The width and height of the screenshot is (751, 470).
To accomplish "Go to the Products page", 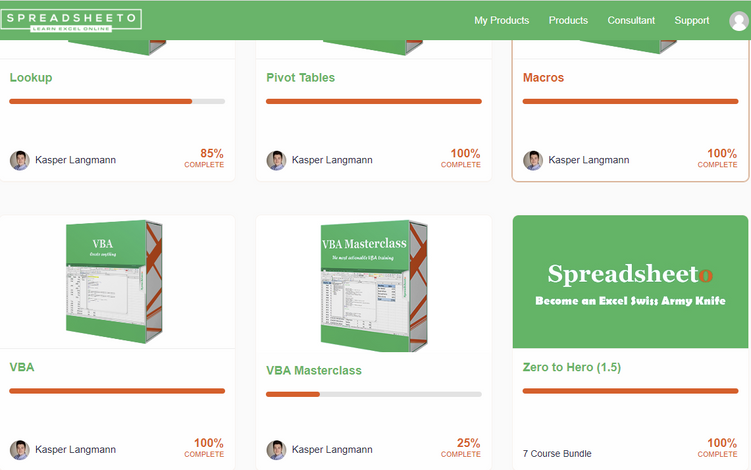I will coord(568,21).
